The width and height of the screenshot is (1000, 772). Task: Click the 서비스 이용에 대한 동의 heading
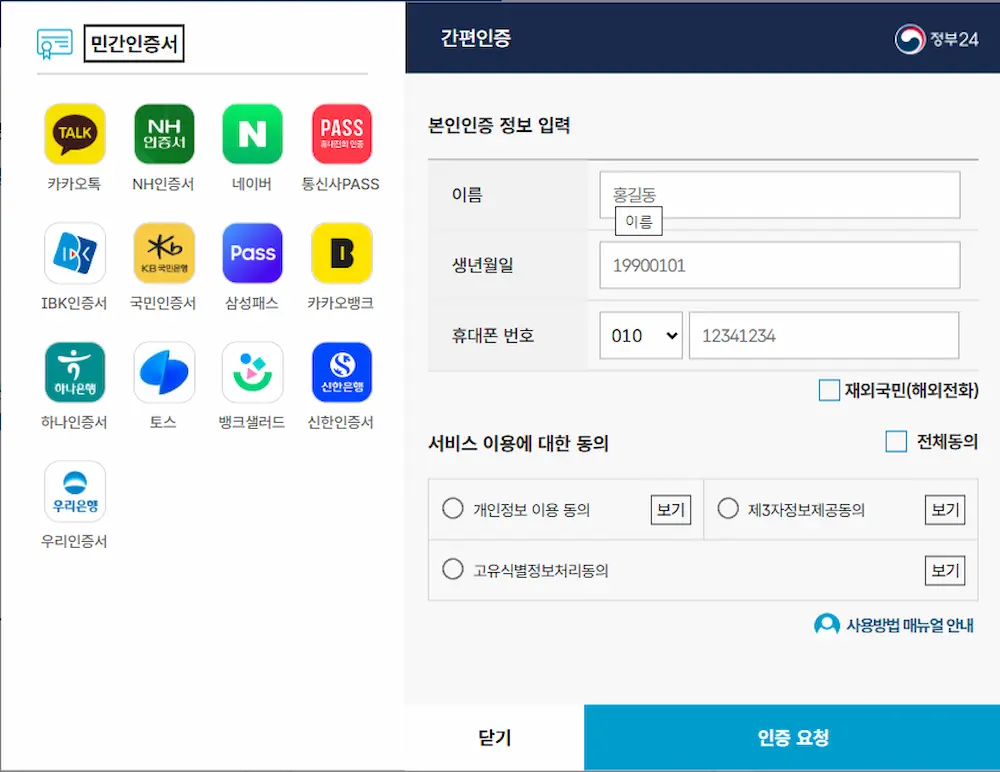click(x=518, y=443)
